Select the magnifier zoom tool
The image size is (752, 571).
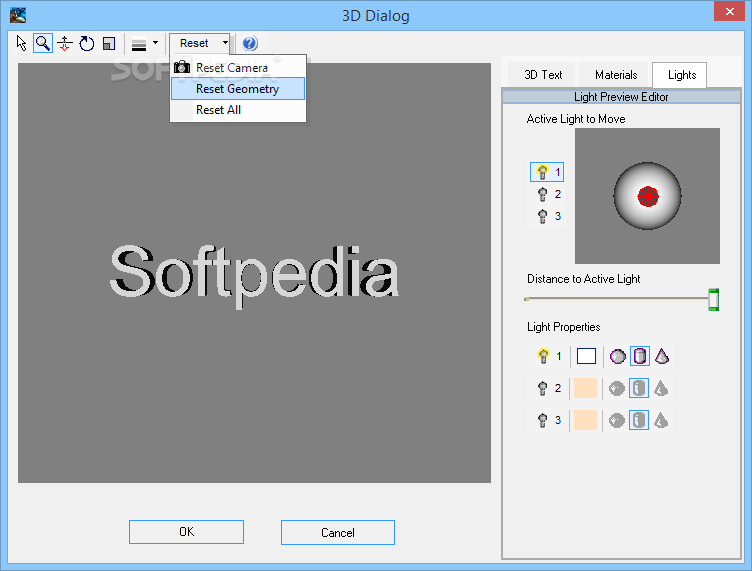(x=43, y=43)
